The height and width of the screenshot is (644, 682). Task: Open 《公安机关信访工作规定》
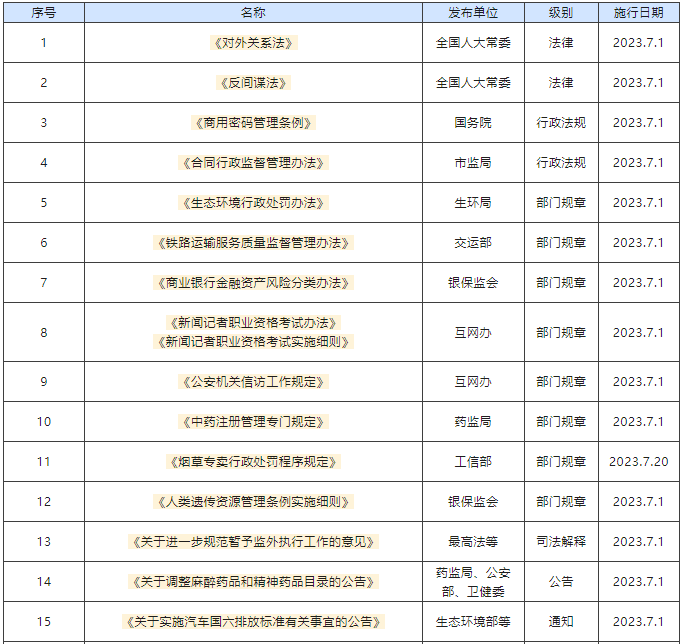254,382
